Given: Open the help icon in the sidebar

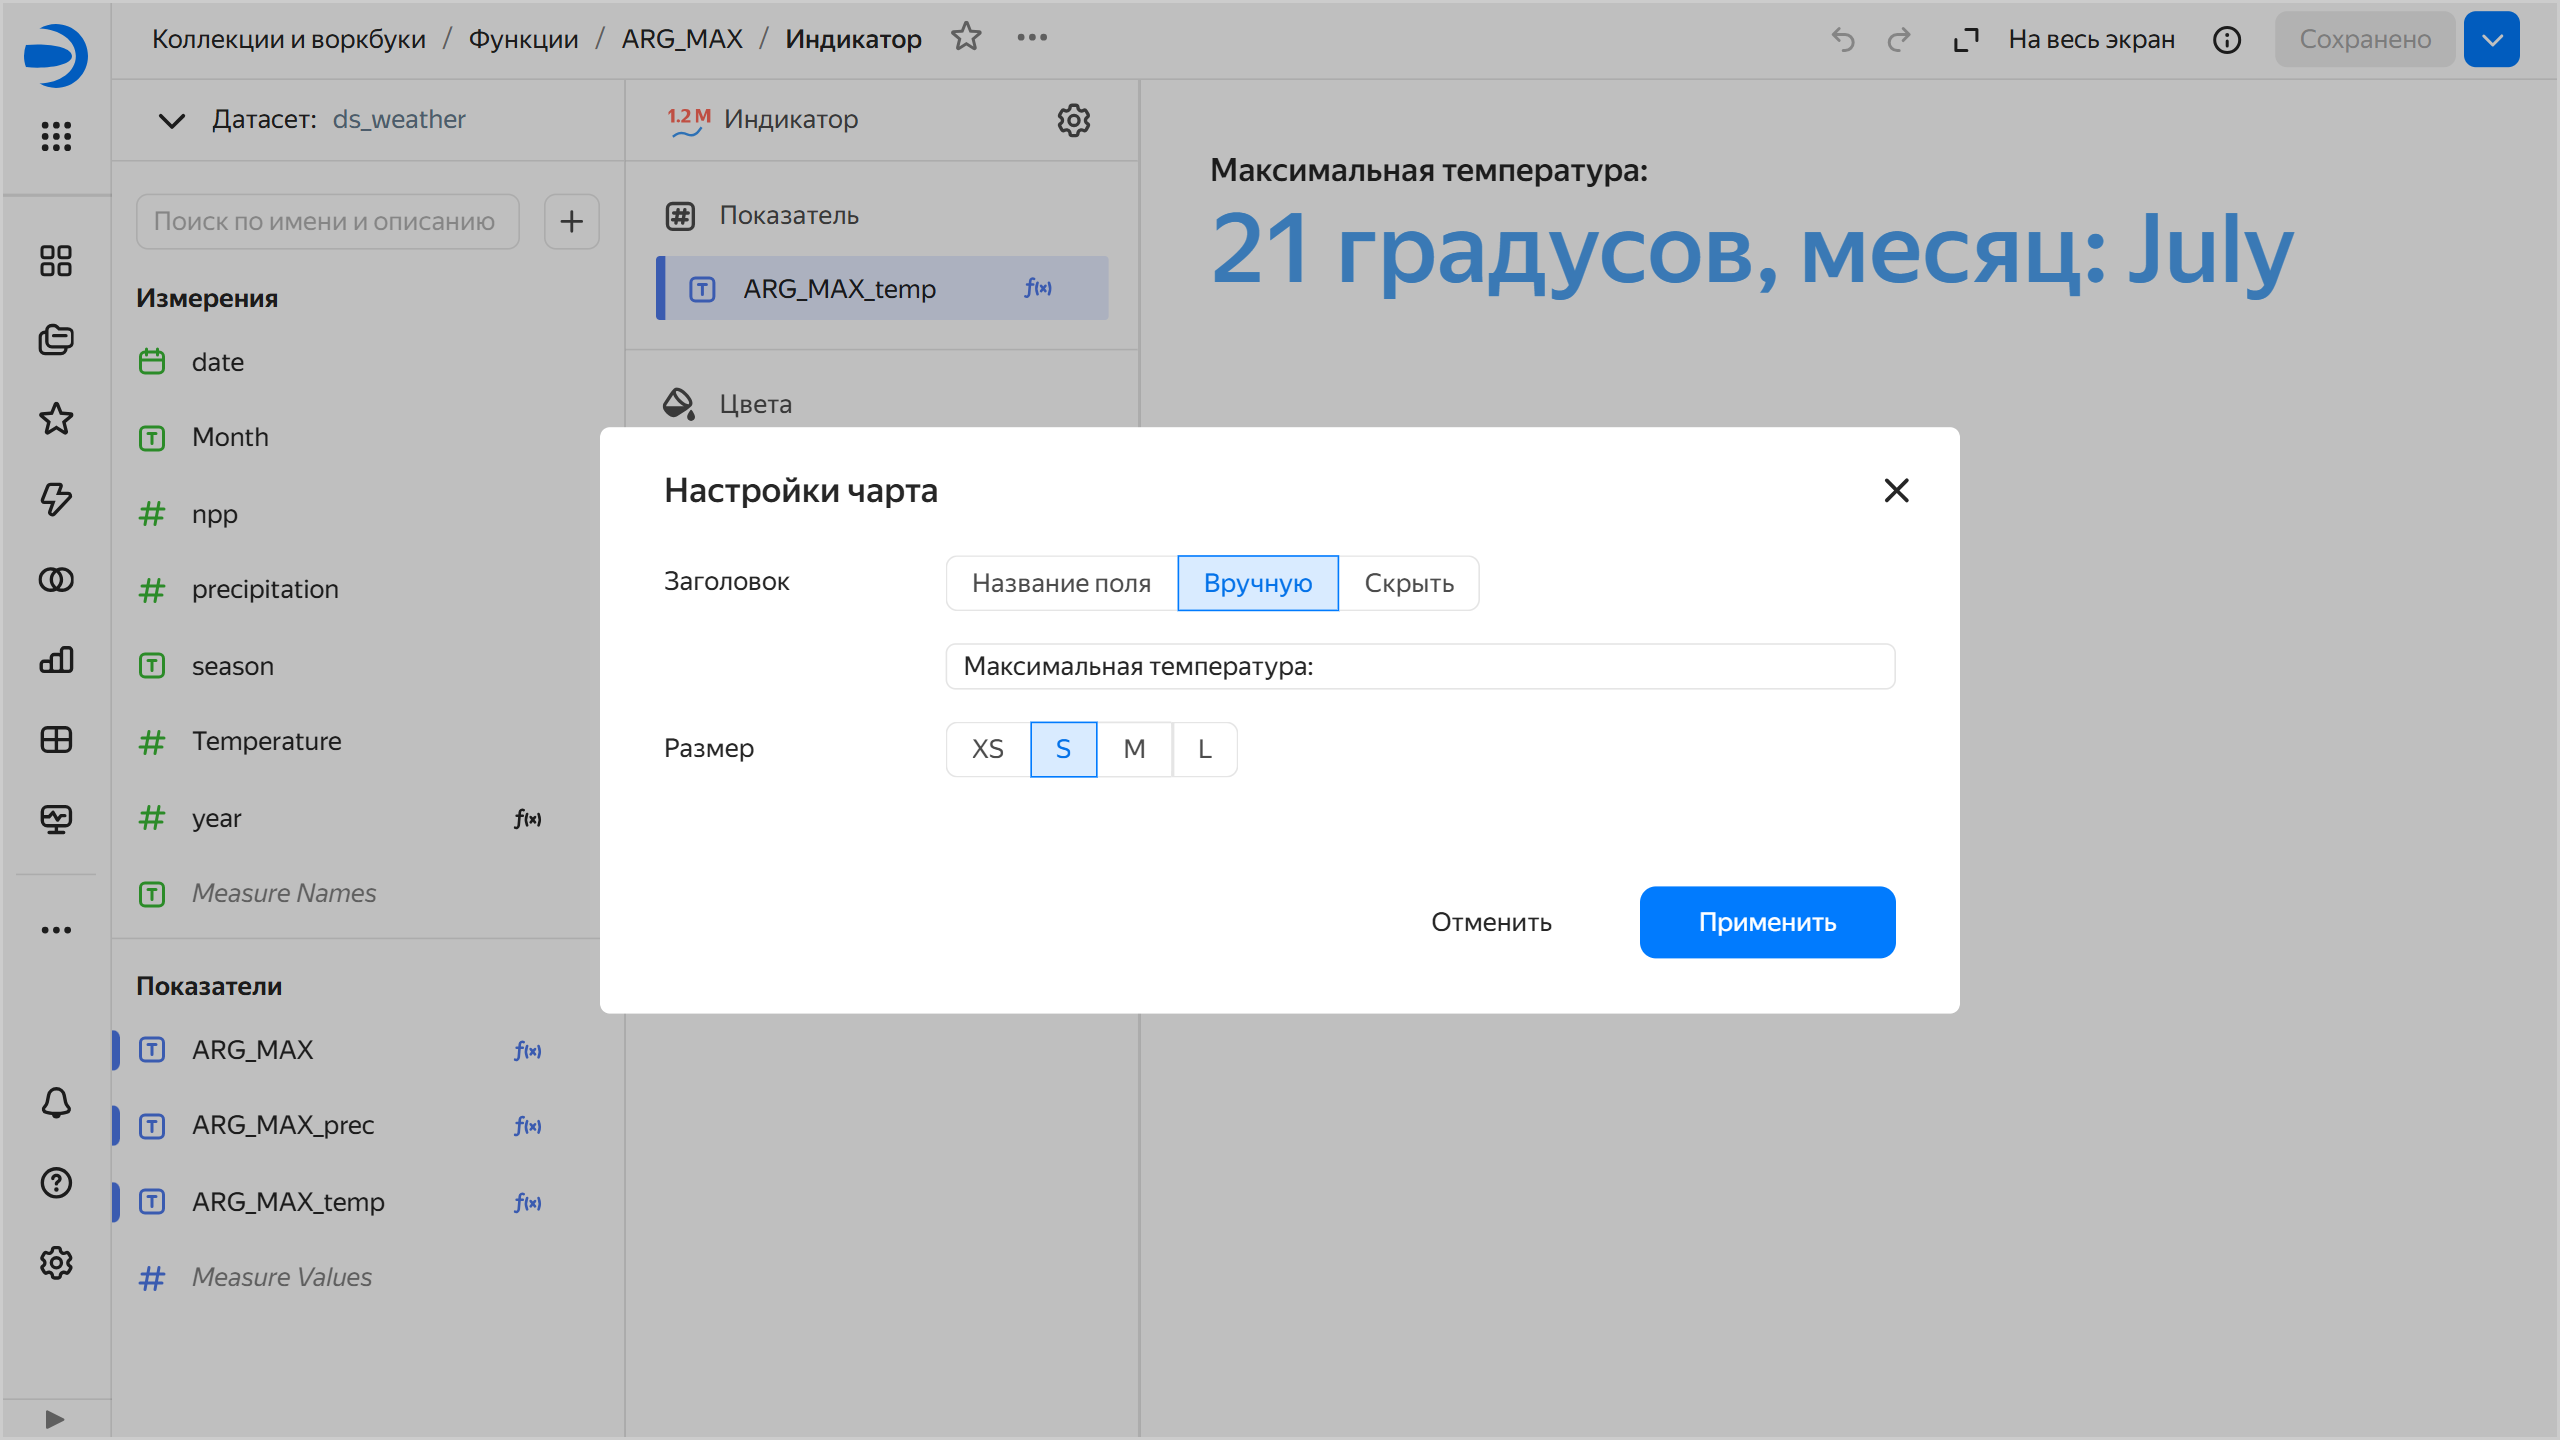Looking at the screenshot, I should click(56, 1183).
